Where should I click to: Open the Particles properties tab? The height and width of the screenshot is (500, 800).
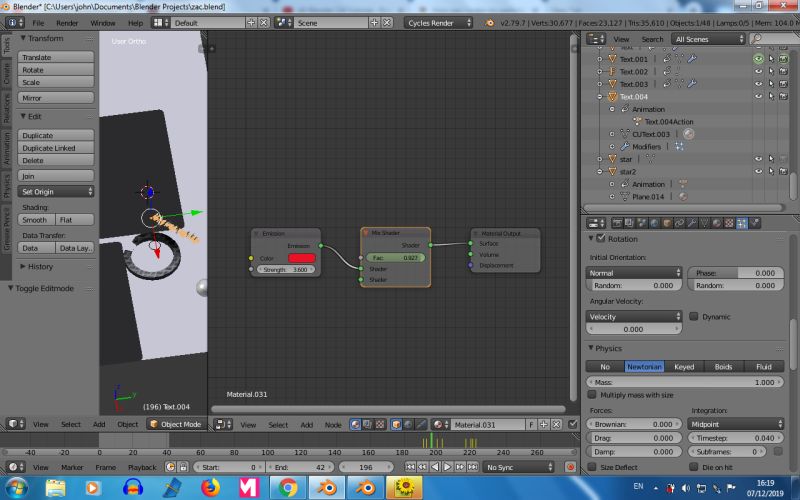point(742,223)
